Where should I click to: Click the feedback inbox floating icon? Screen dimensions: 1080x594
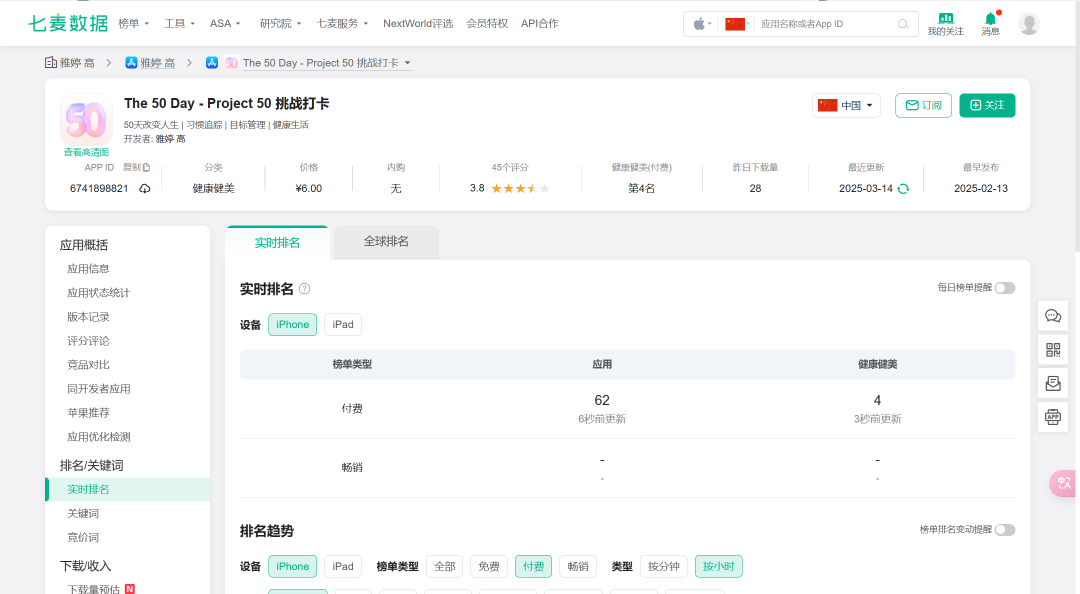(x=1053, y=383)
